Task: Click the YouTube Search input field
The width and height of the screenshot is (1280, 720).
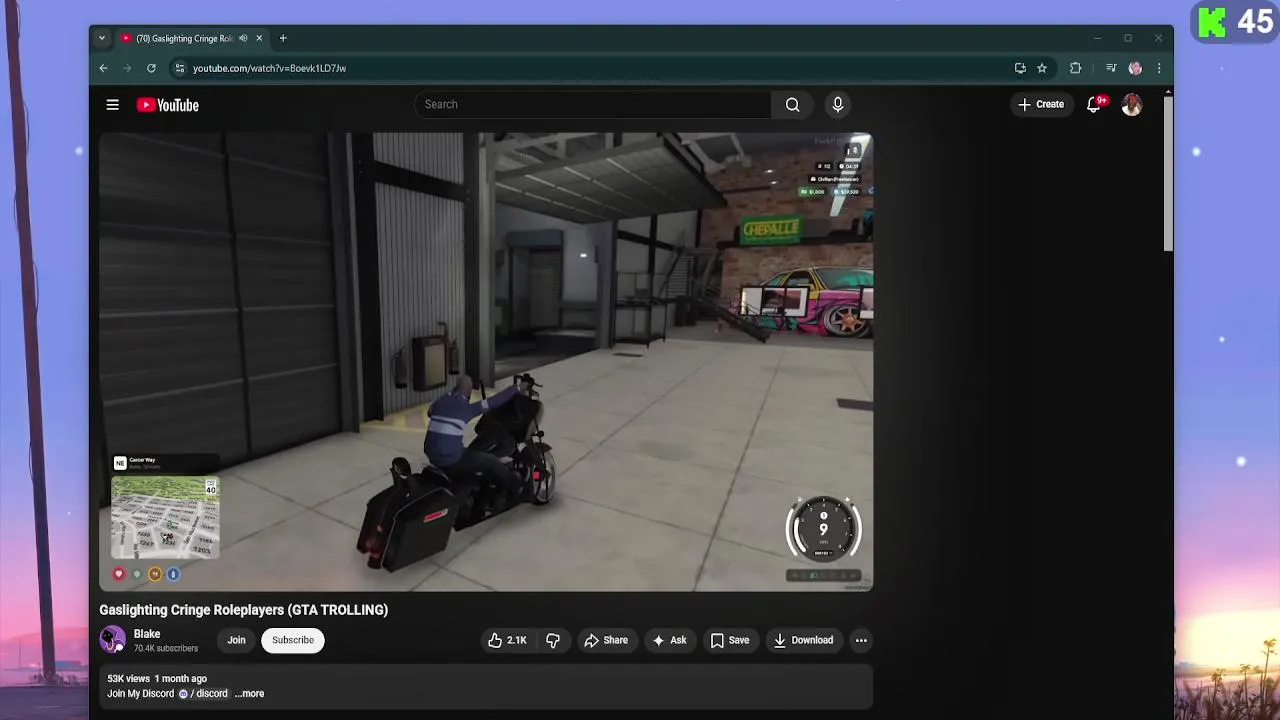Action: (x=593, y=104)
